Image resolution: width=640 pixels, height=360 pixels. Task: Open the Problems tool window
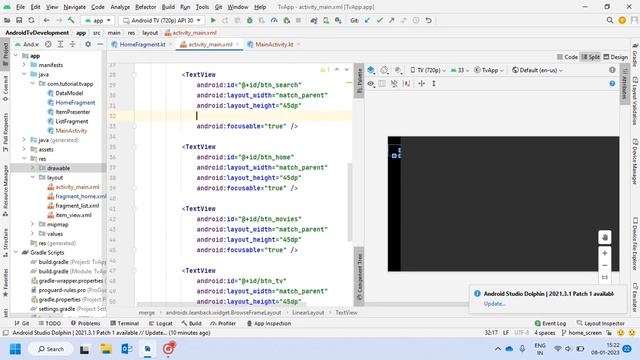point(85,323)
